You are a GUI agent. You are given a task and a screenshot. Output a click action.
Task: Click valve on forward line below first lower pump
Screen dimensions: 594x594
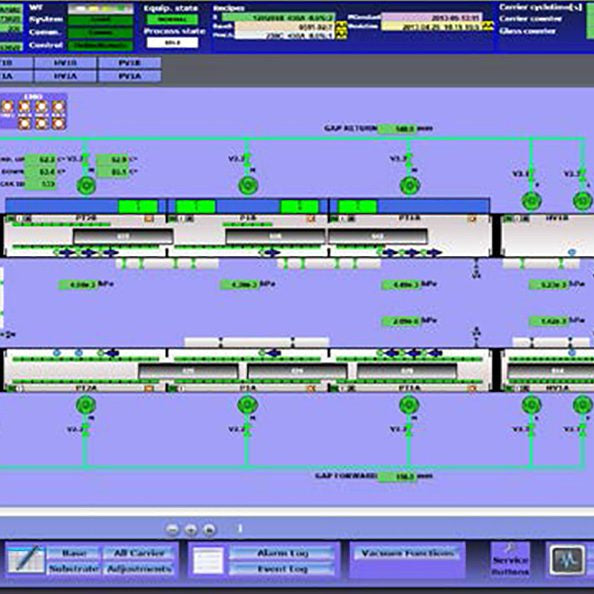tap(86, 430)
